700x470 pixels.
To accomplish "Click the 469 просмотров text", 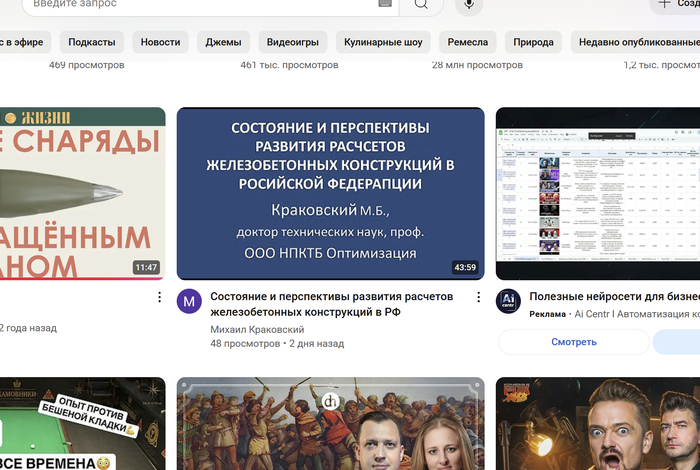I will pos(87,65).
